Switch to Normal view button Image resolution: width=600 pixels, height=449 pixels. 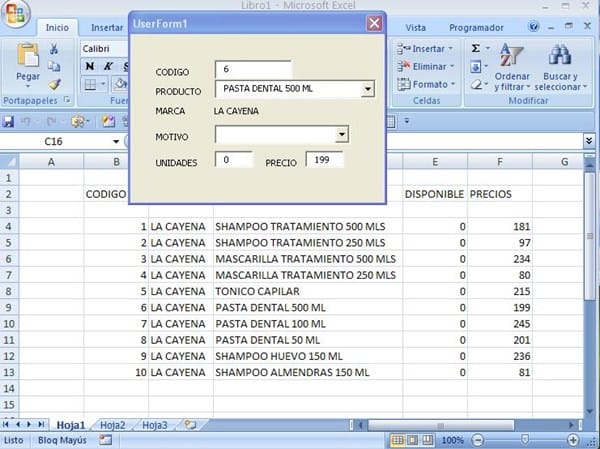pos(398,440)
